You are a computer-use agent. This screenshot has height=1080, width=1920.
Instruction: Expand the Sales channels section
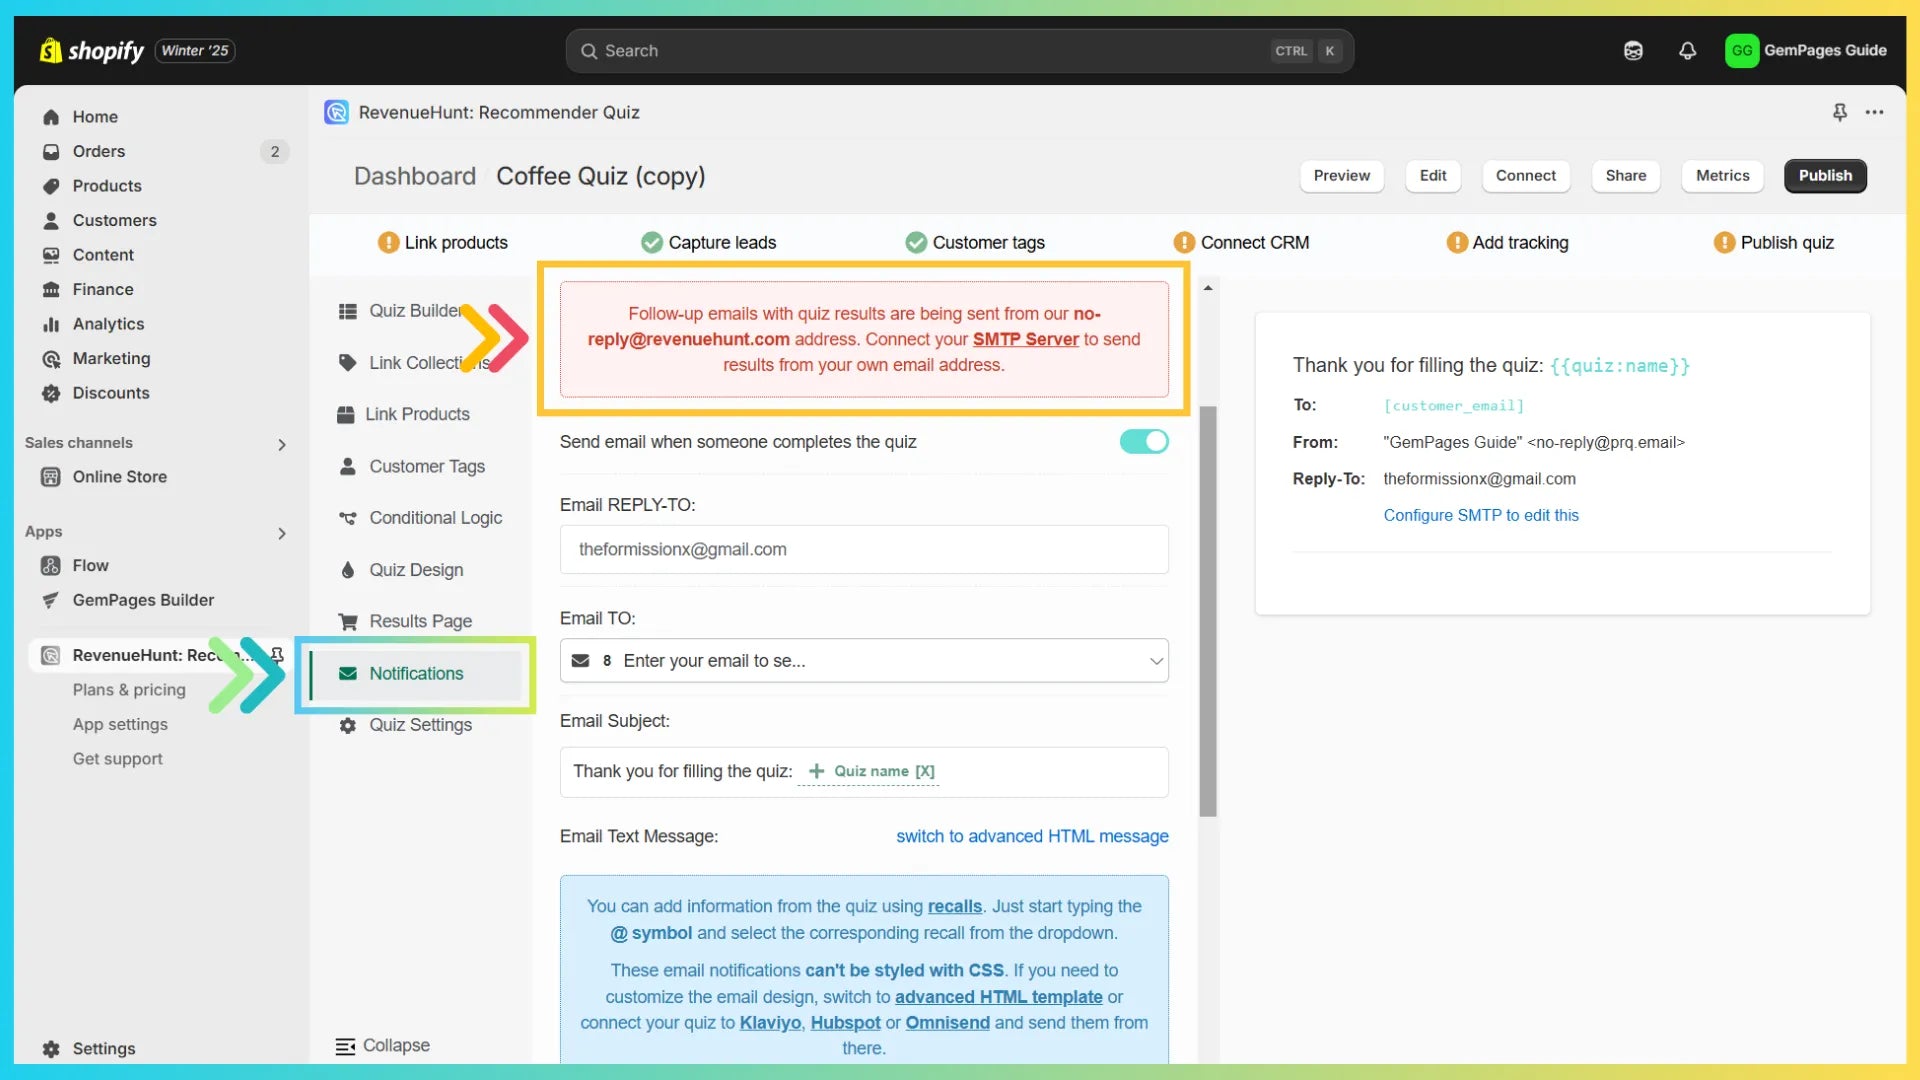pyautogui.click(x=282, y=444)
